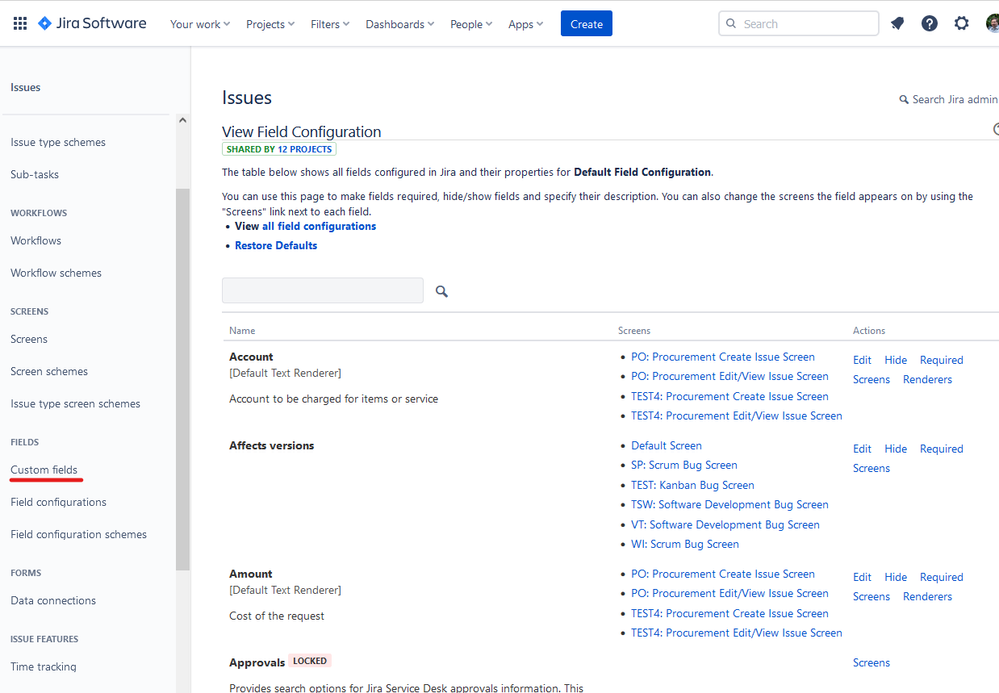
Task: Open TSW: Software Development Bug Screen
Action: tap(729, 504)
